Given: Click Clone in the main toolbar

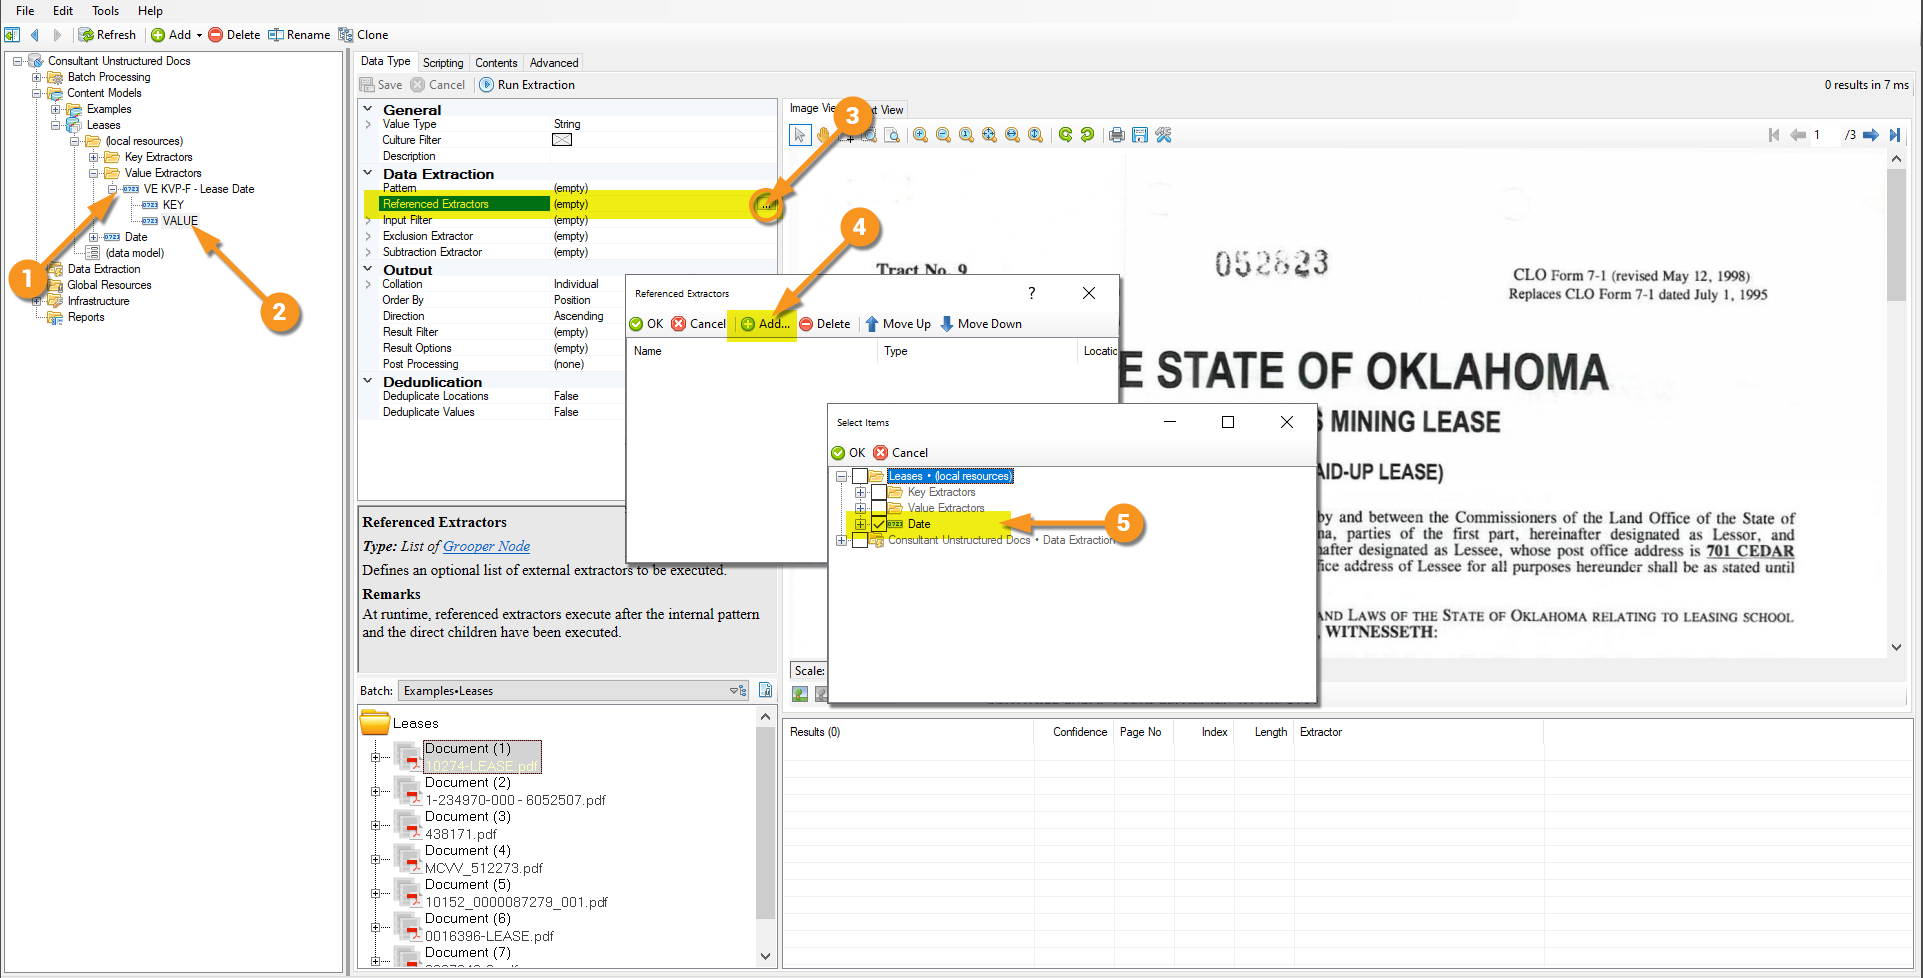Looking at the screenshot, I should point(363,35).
